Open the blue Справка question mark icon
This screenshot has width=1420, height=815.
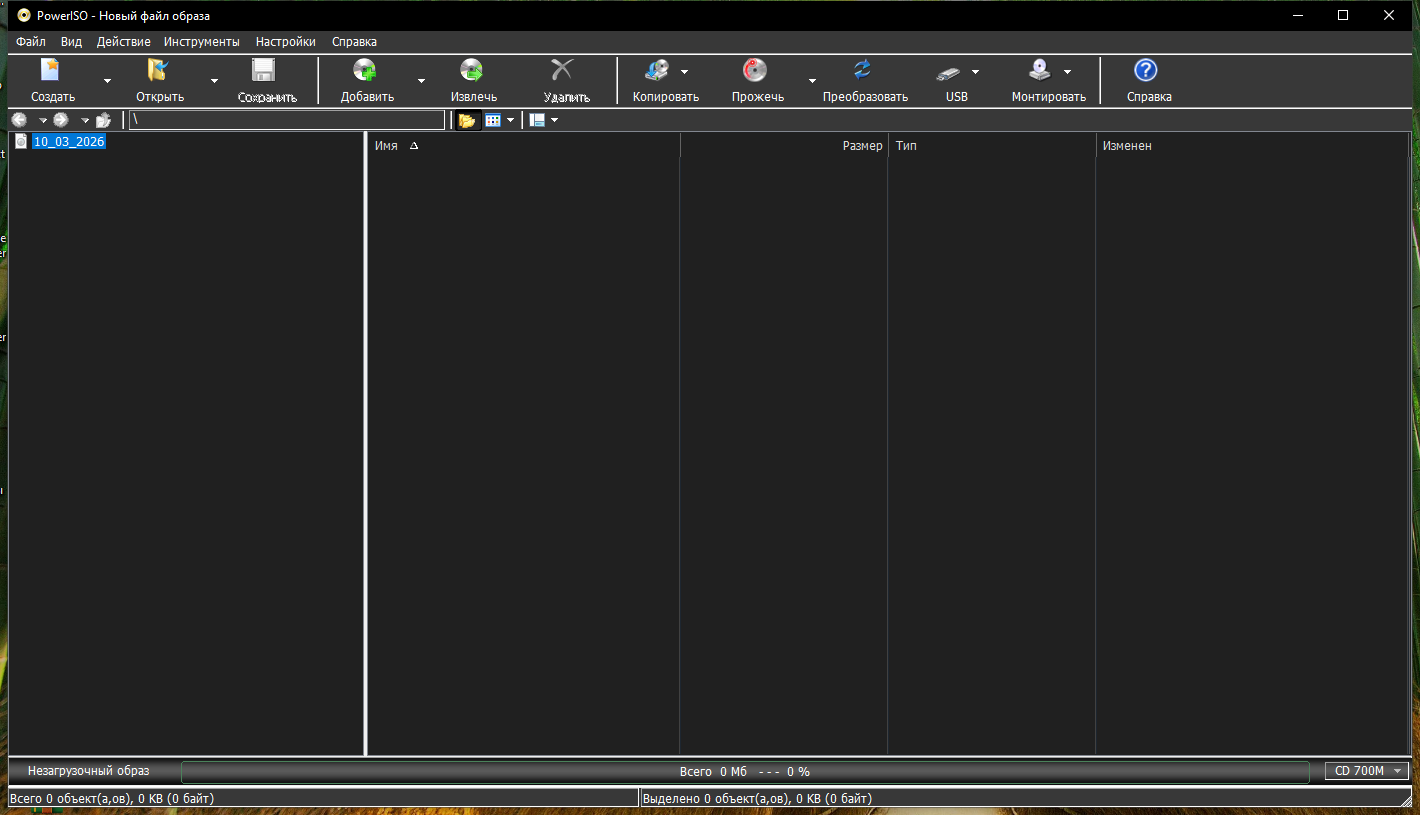[1146, 71]
